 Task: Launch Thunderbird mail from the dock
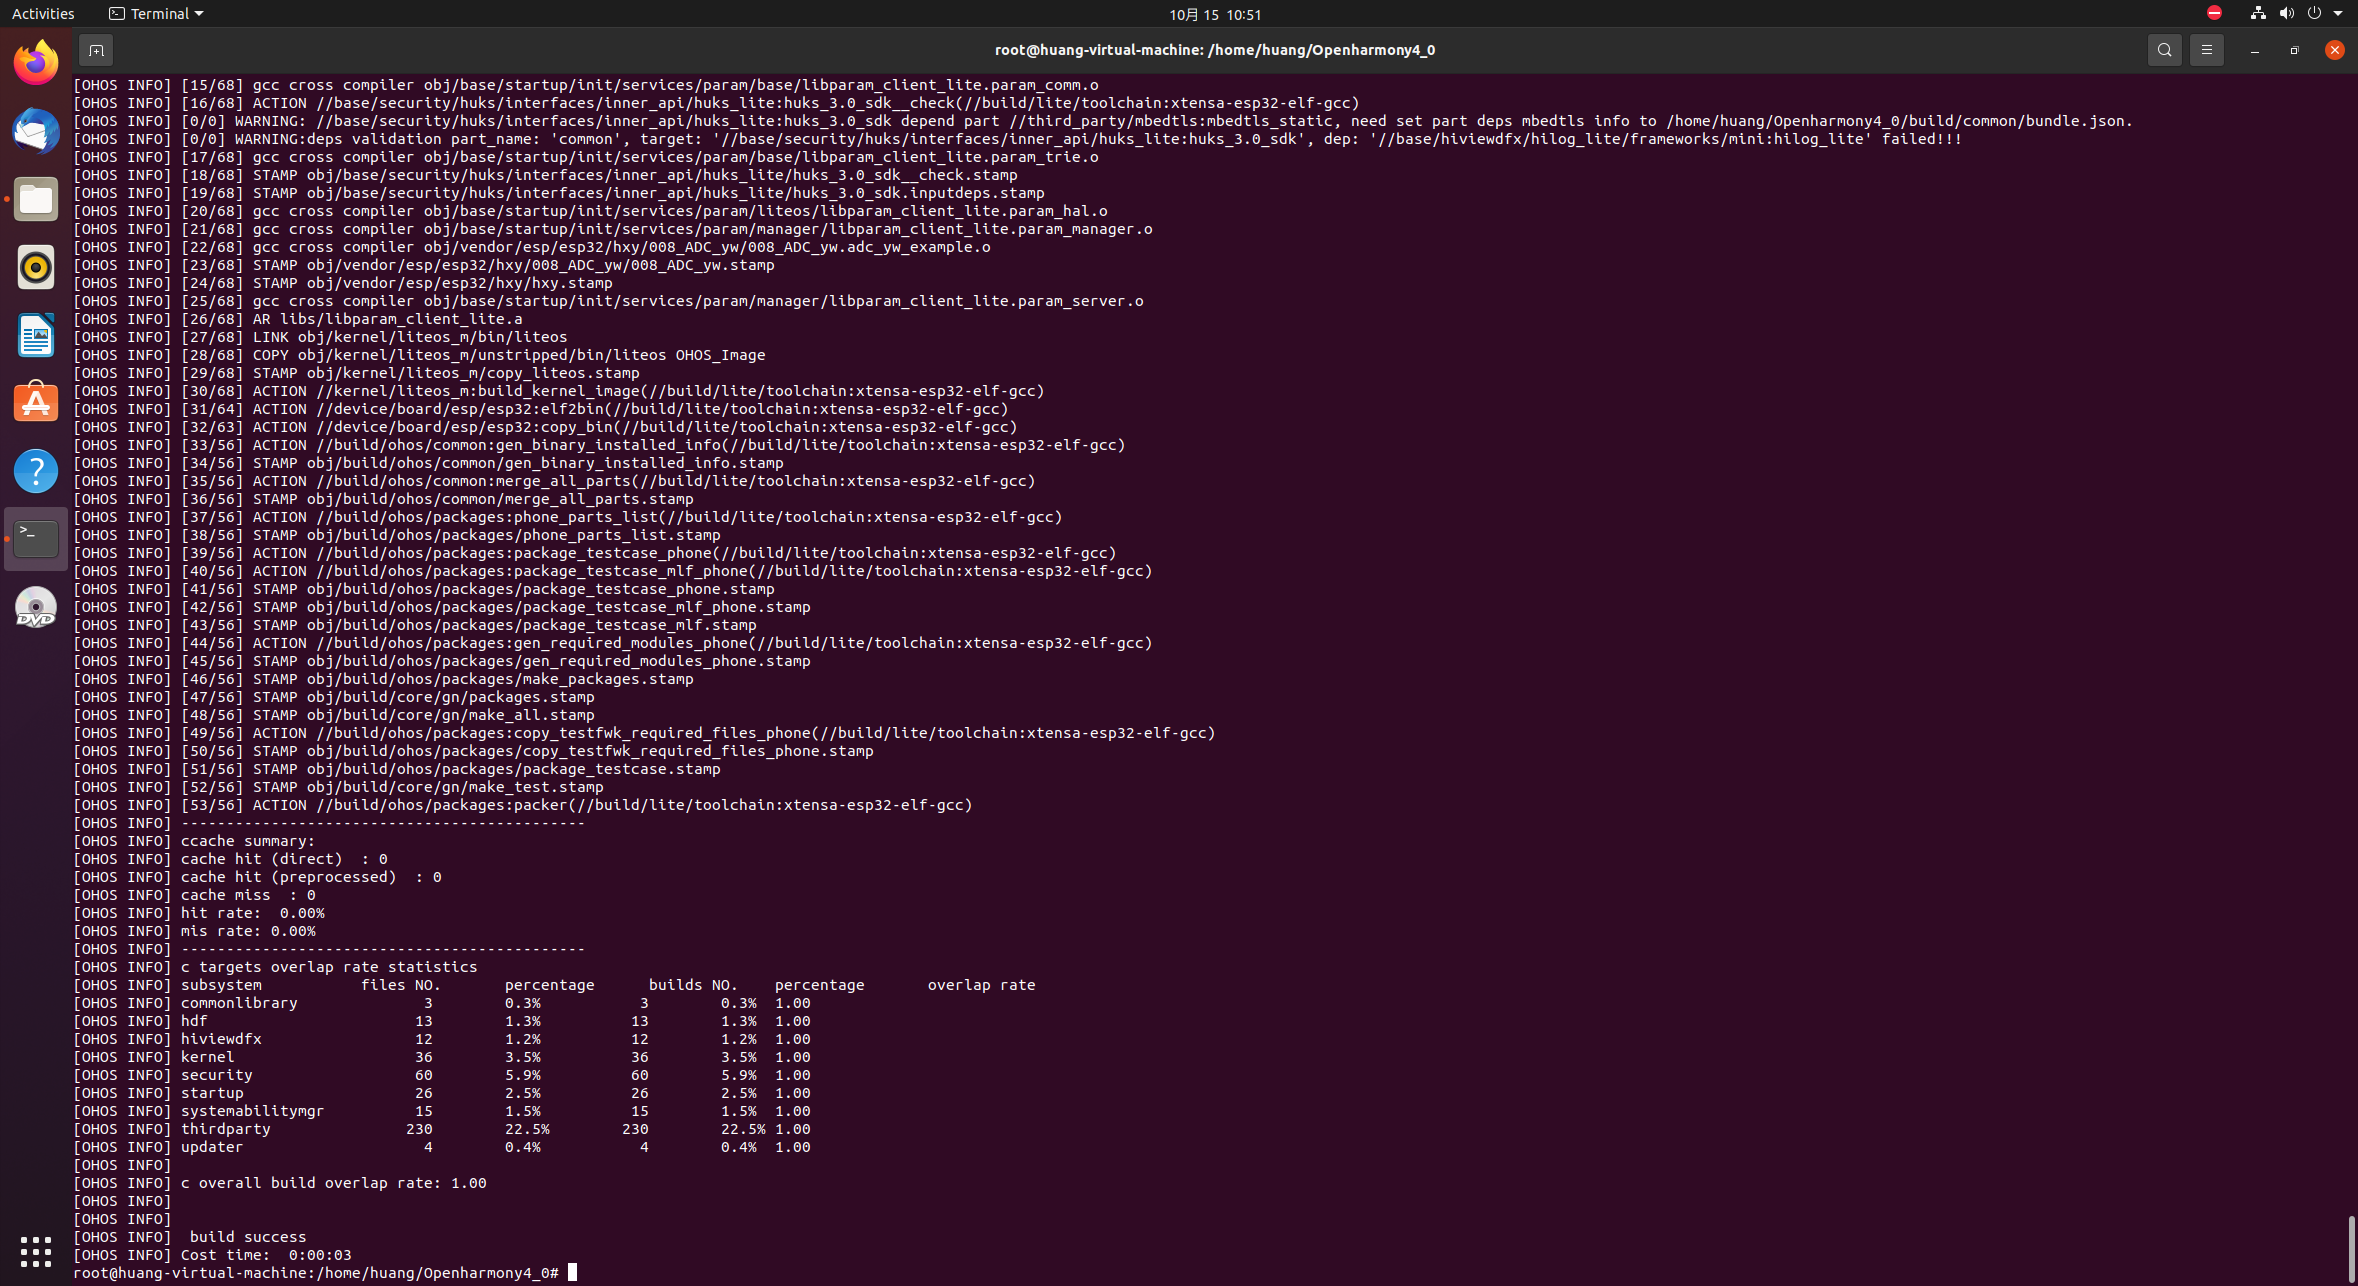(36, 131)
